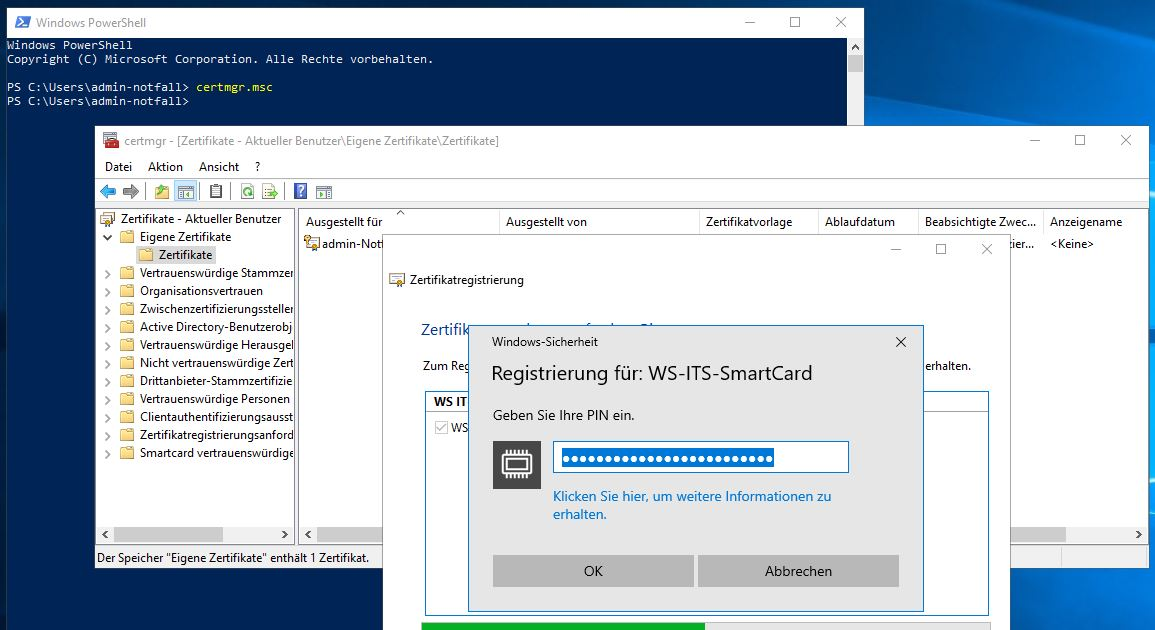Click the certificate icon beside admin-Not entry

(x=312, y=243)
